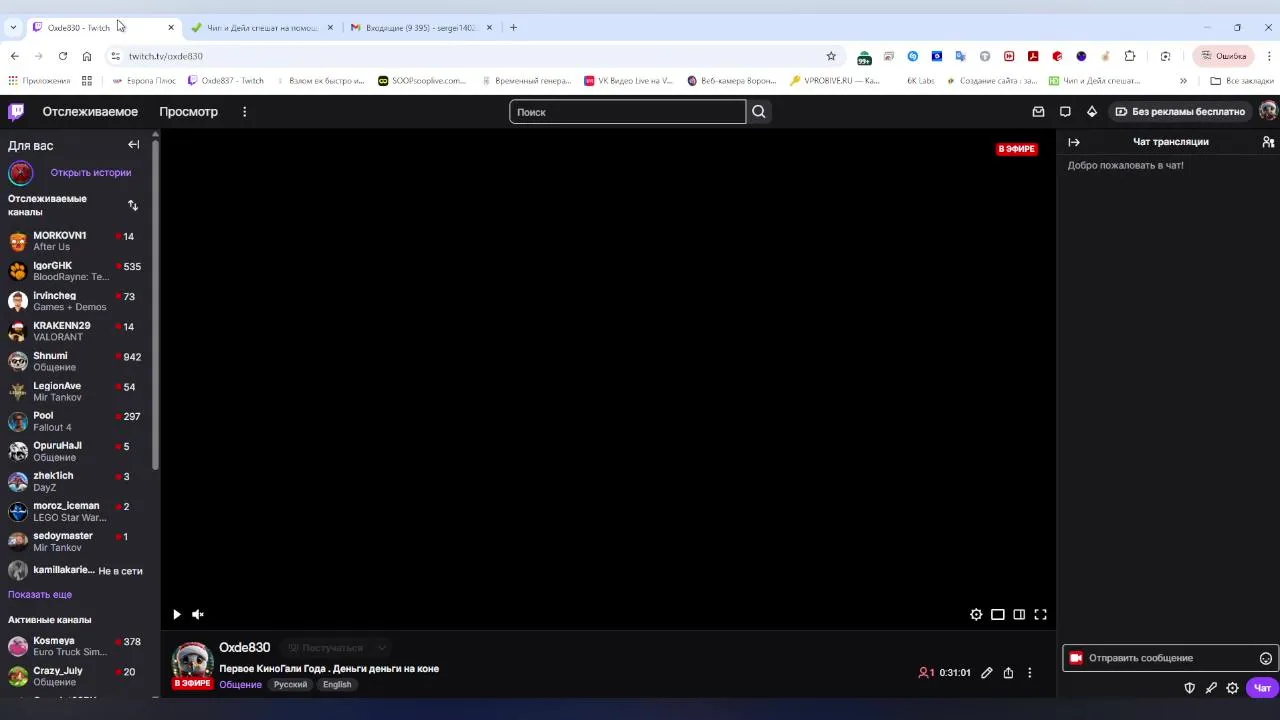The image size is (1280, 720).
Task: Click the Русский tag
Action: [x=290, y=685]
